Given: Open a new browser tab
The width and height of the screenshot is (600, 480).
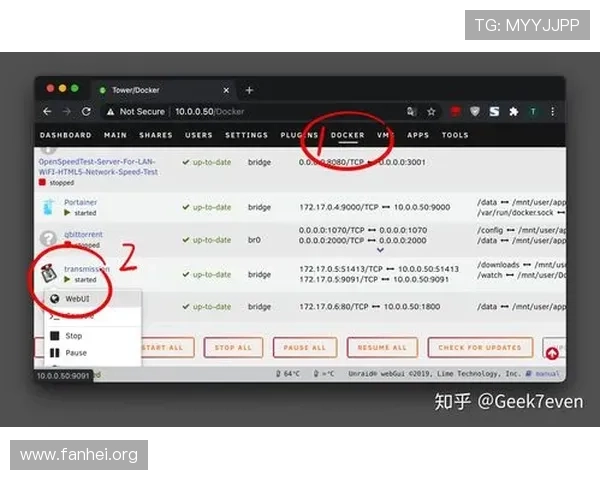Looking at the screenshot, I should click(249, 90).
